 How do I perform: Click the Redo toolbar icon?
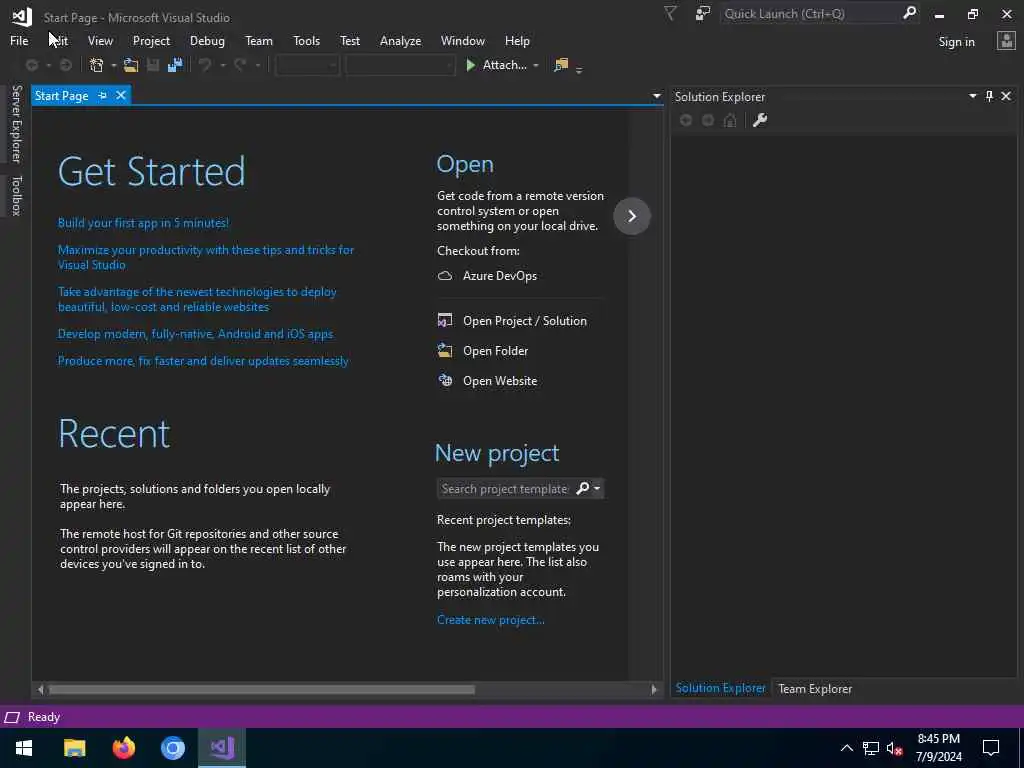pos(240,65)
